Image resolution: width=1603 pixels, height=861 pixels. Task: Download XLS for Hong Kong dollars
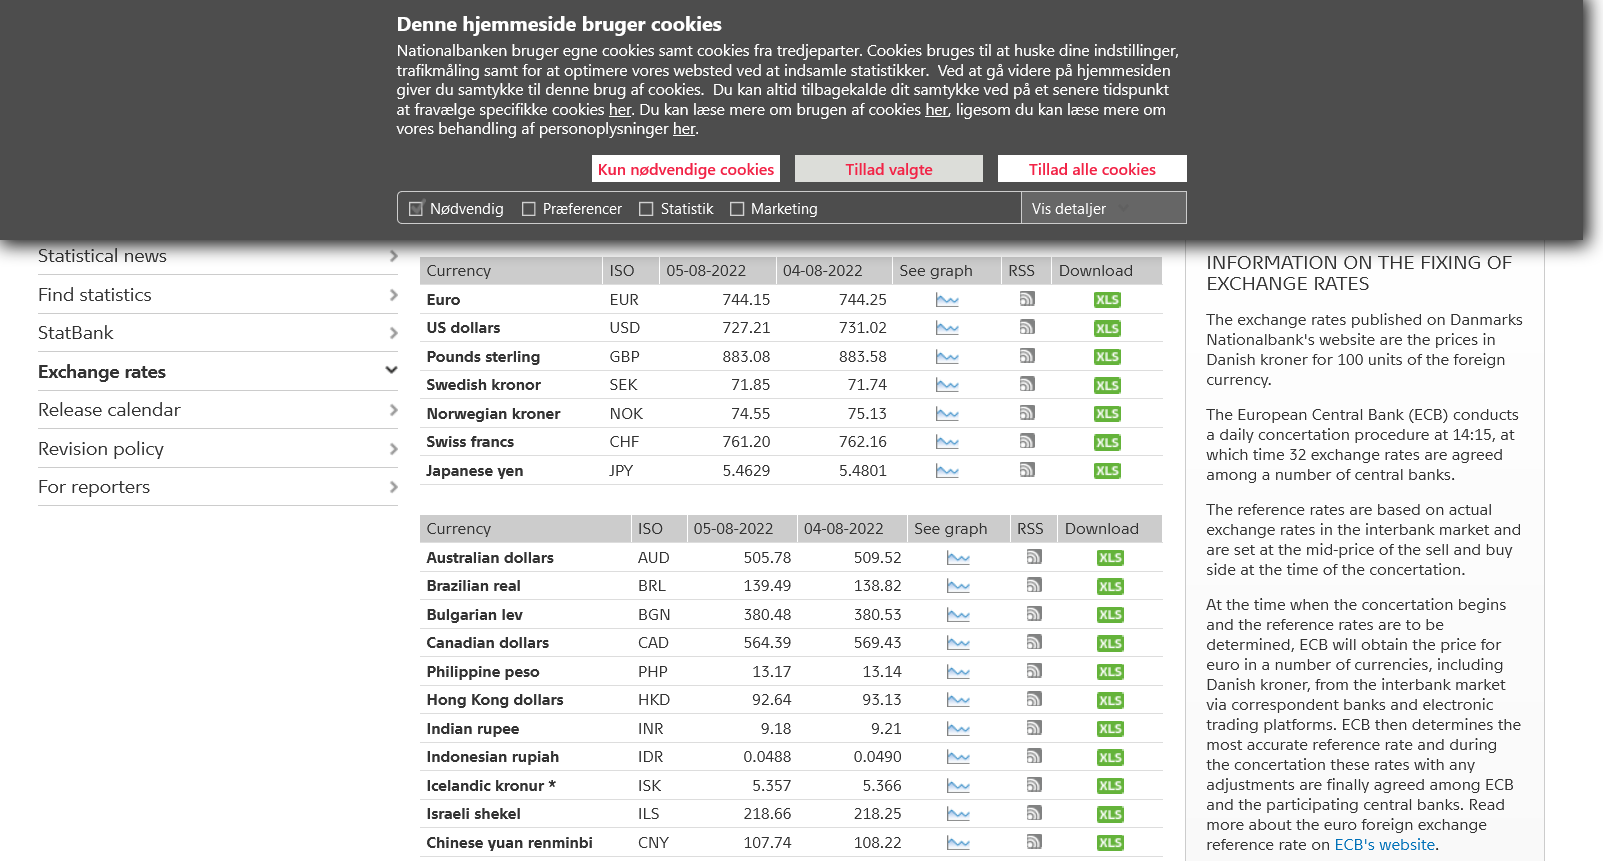[x=1110, y=701]
